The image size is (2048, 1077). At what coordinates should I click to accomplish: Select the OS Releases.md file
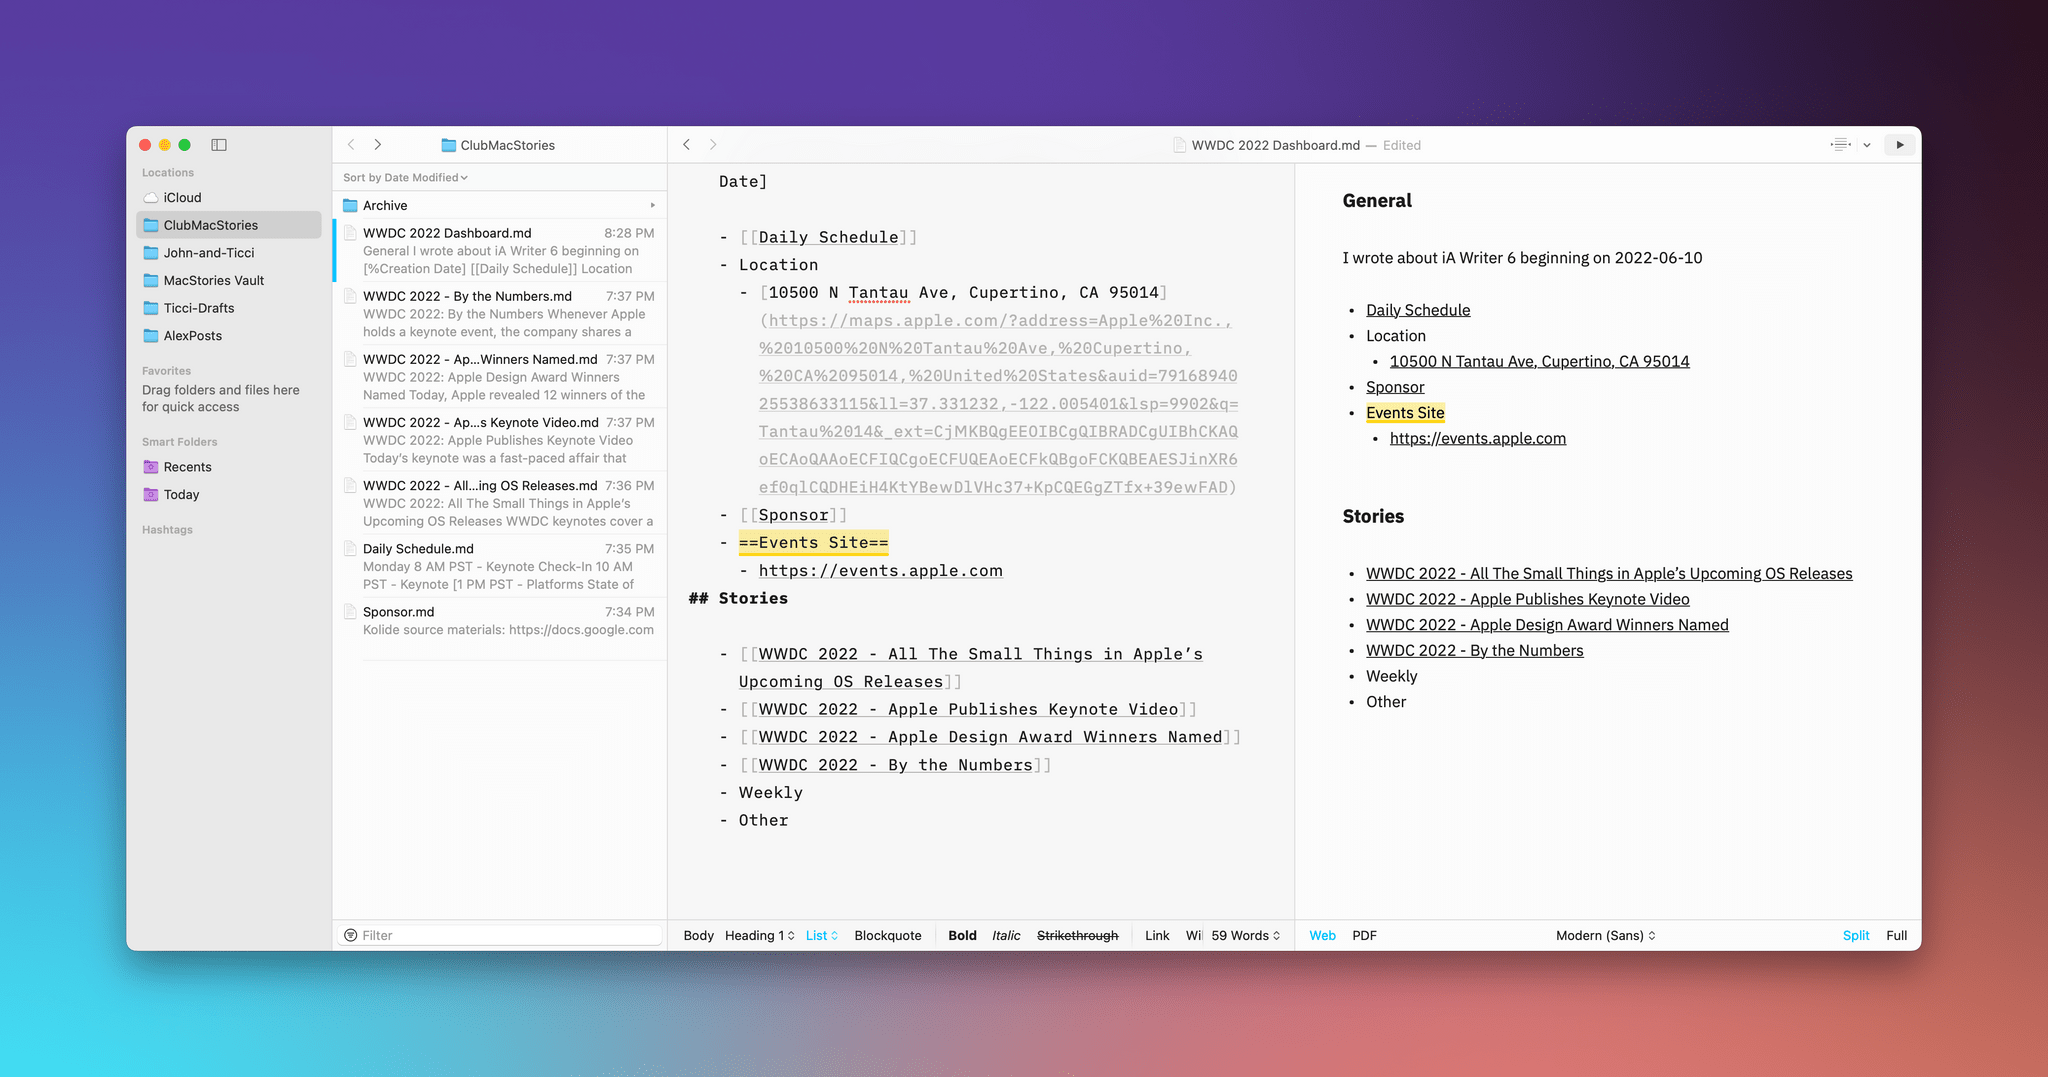click(499, 502)
